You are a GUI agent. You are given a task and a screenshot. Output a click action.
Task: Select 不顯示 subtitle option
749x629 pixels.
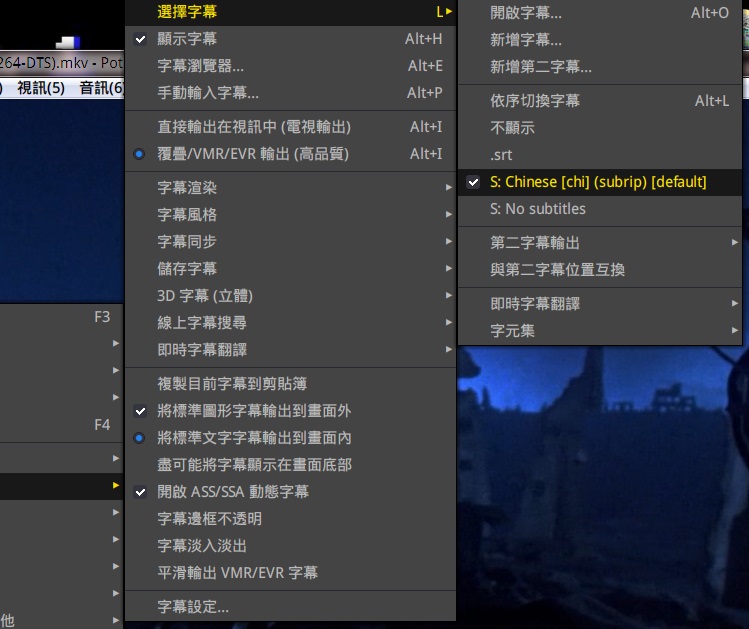pos(600,128)
